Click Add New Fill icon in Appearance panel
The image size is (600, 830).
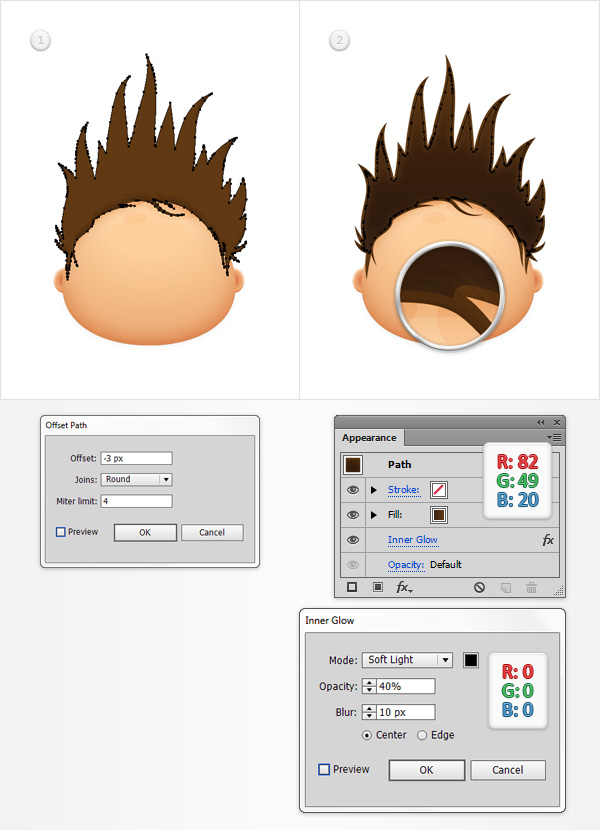coord(377,588)
